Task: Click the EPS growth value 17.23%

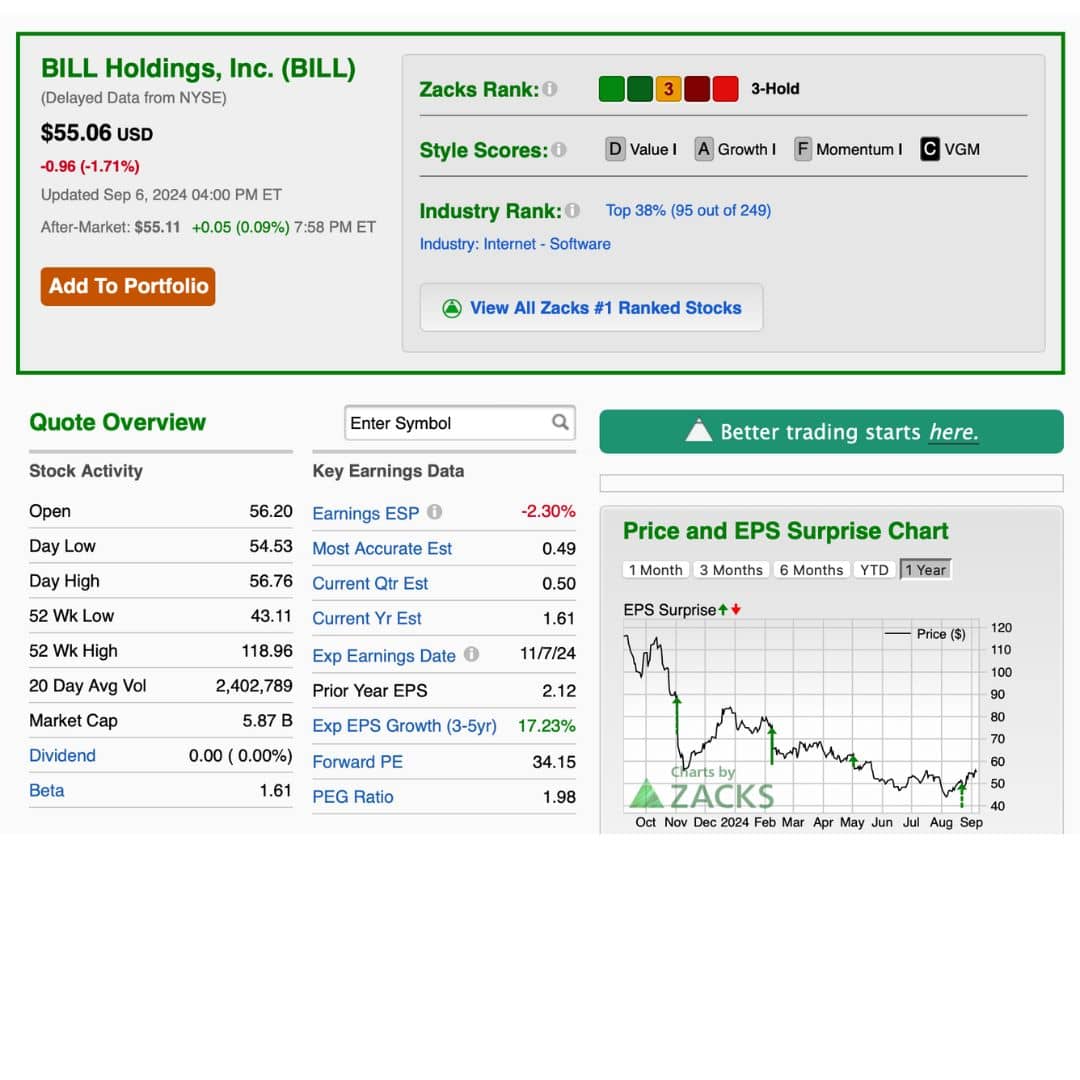Action: click(x=547, y=726)
